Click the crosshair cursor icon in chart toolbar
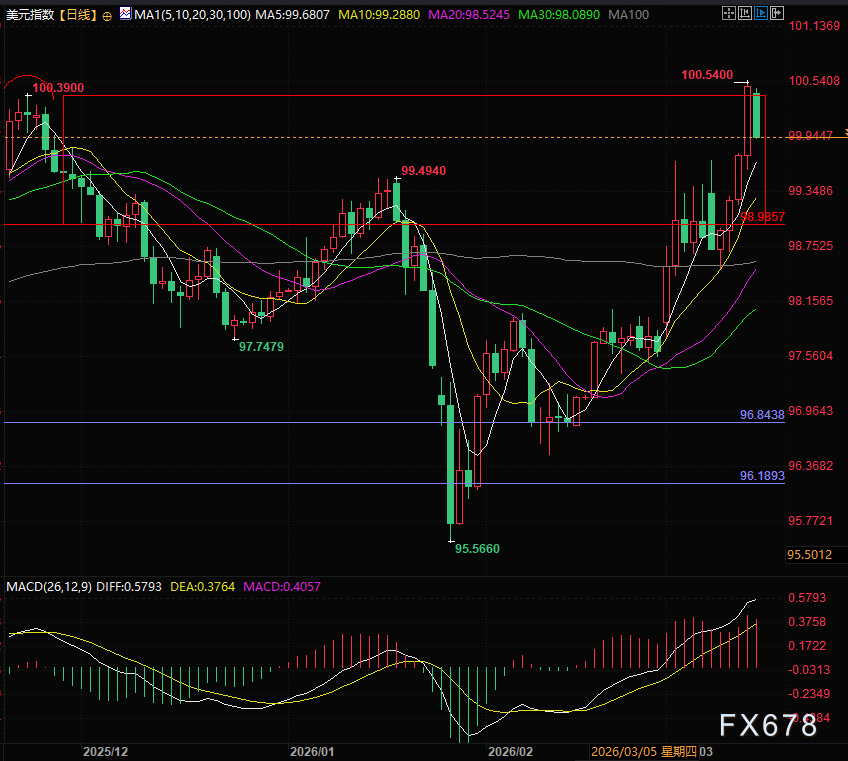Screen dimensions: 848x761 728,14
